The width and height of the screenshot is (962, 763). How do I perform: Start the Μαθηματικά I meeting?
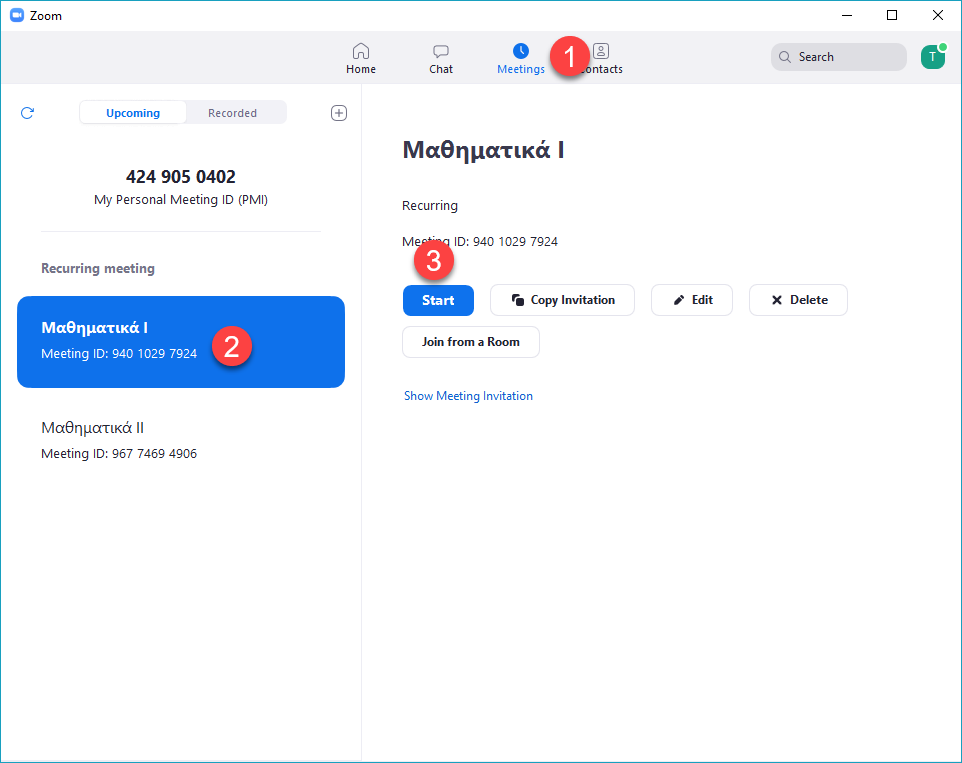[x=438, y=301]
